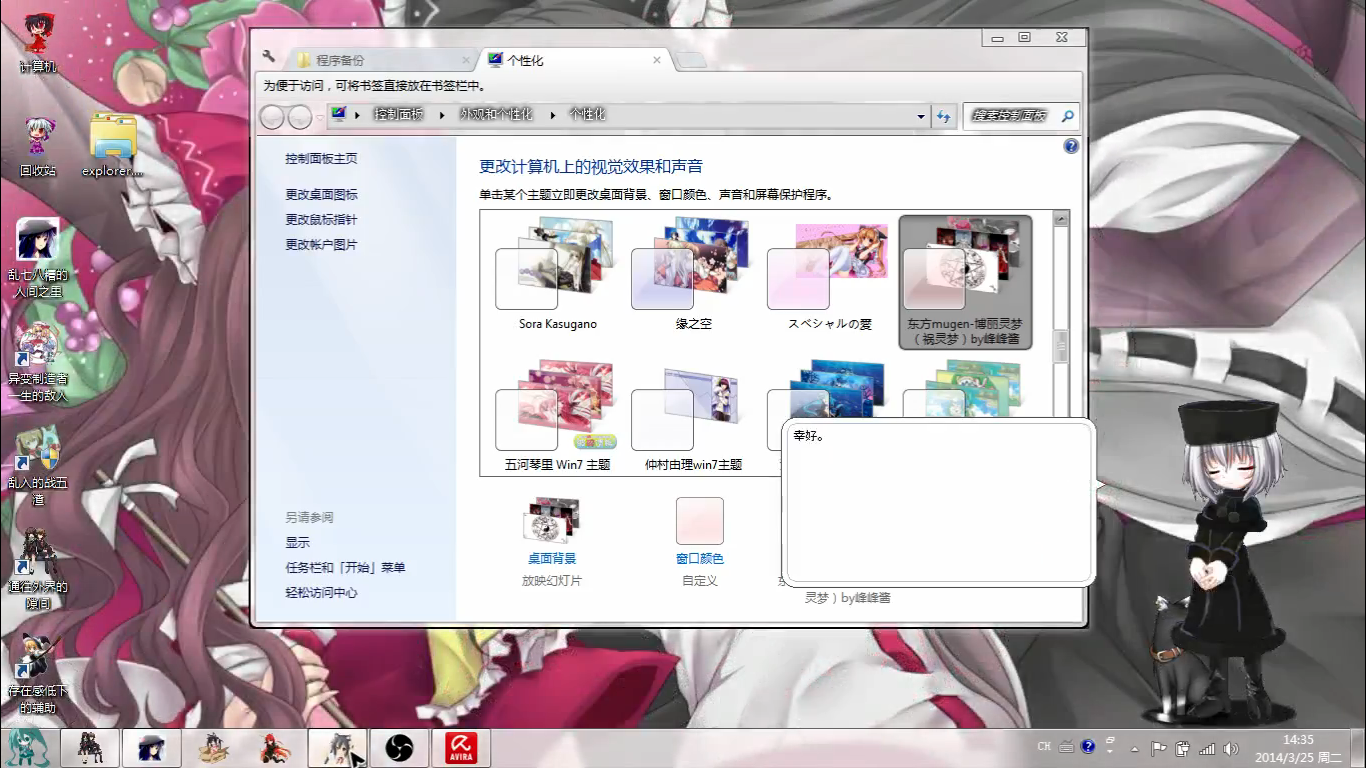Click the wrench settings icon beside the tabs
Image resolution: width=1366 pixels, height=768 pixels.
268,57
